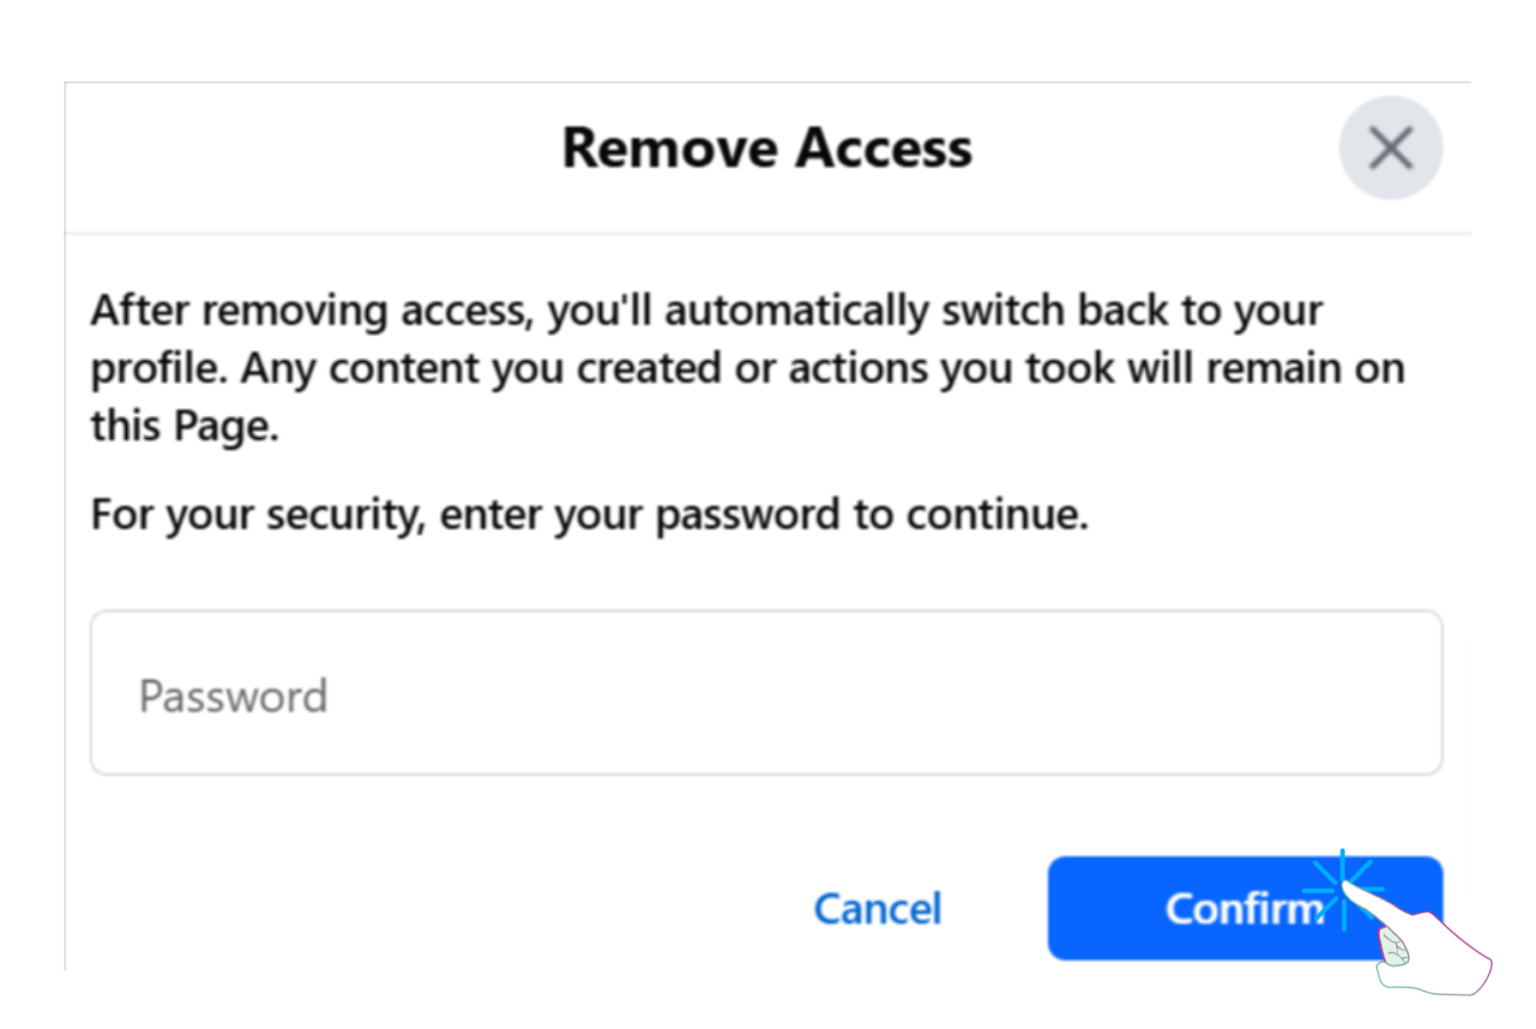Click the empty Password placeholder text

(x=233, y=695)
